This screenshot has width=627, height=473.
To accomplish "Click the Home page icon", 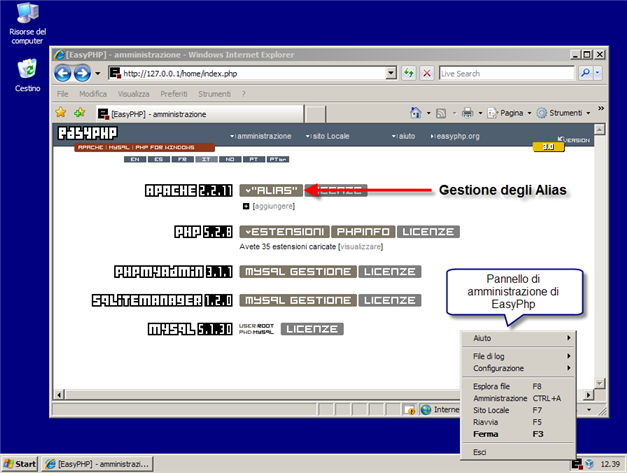I will click(416, 113).
